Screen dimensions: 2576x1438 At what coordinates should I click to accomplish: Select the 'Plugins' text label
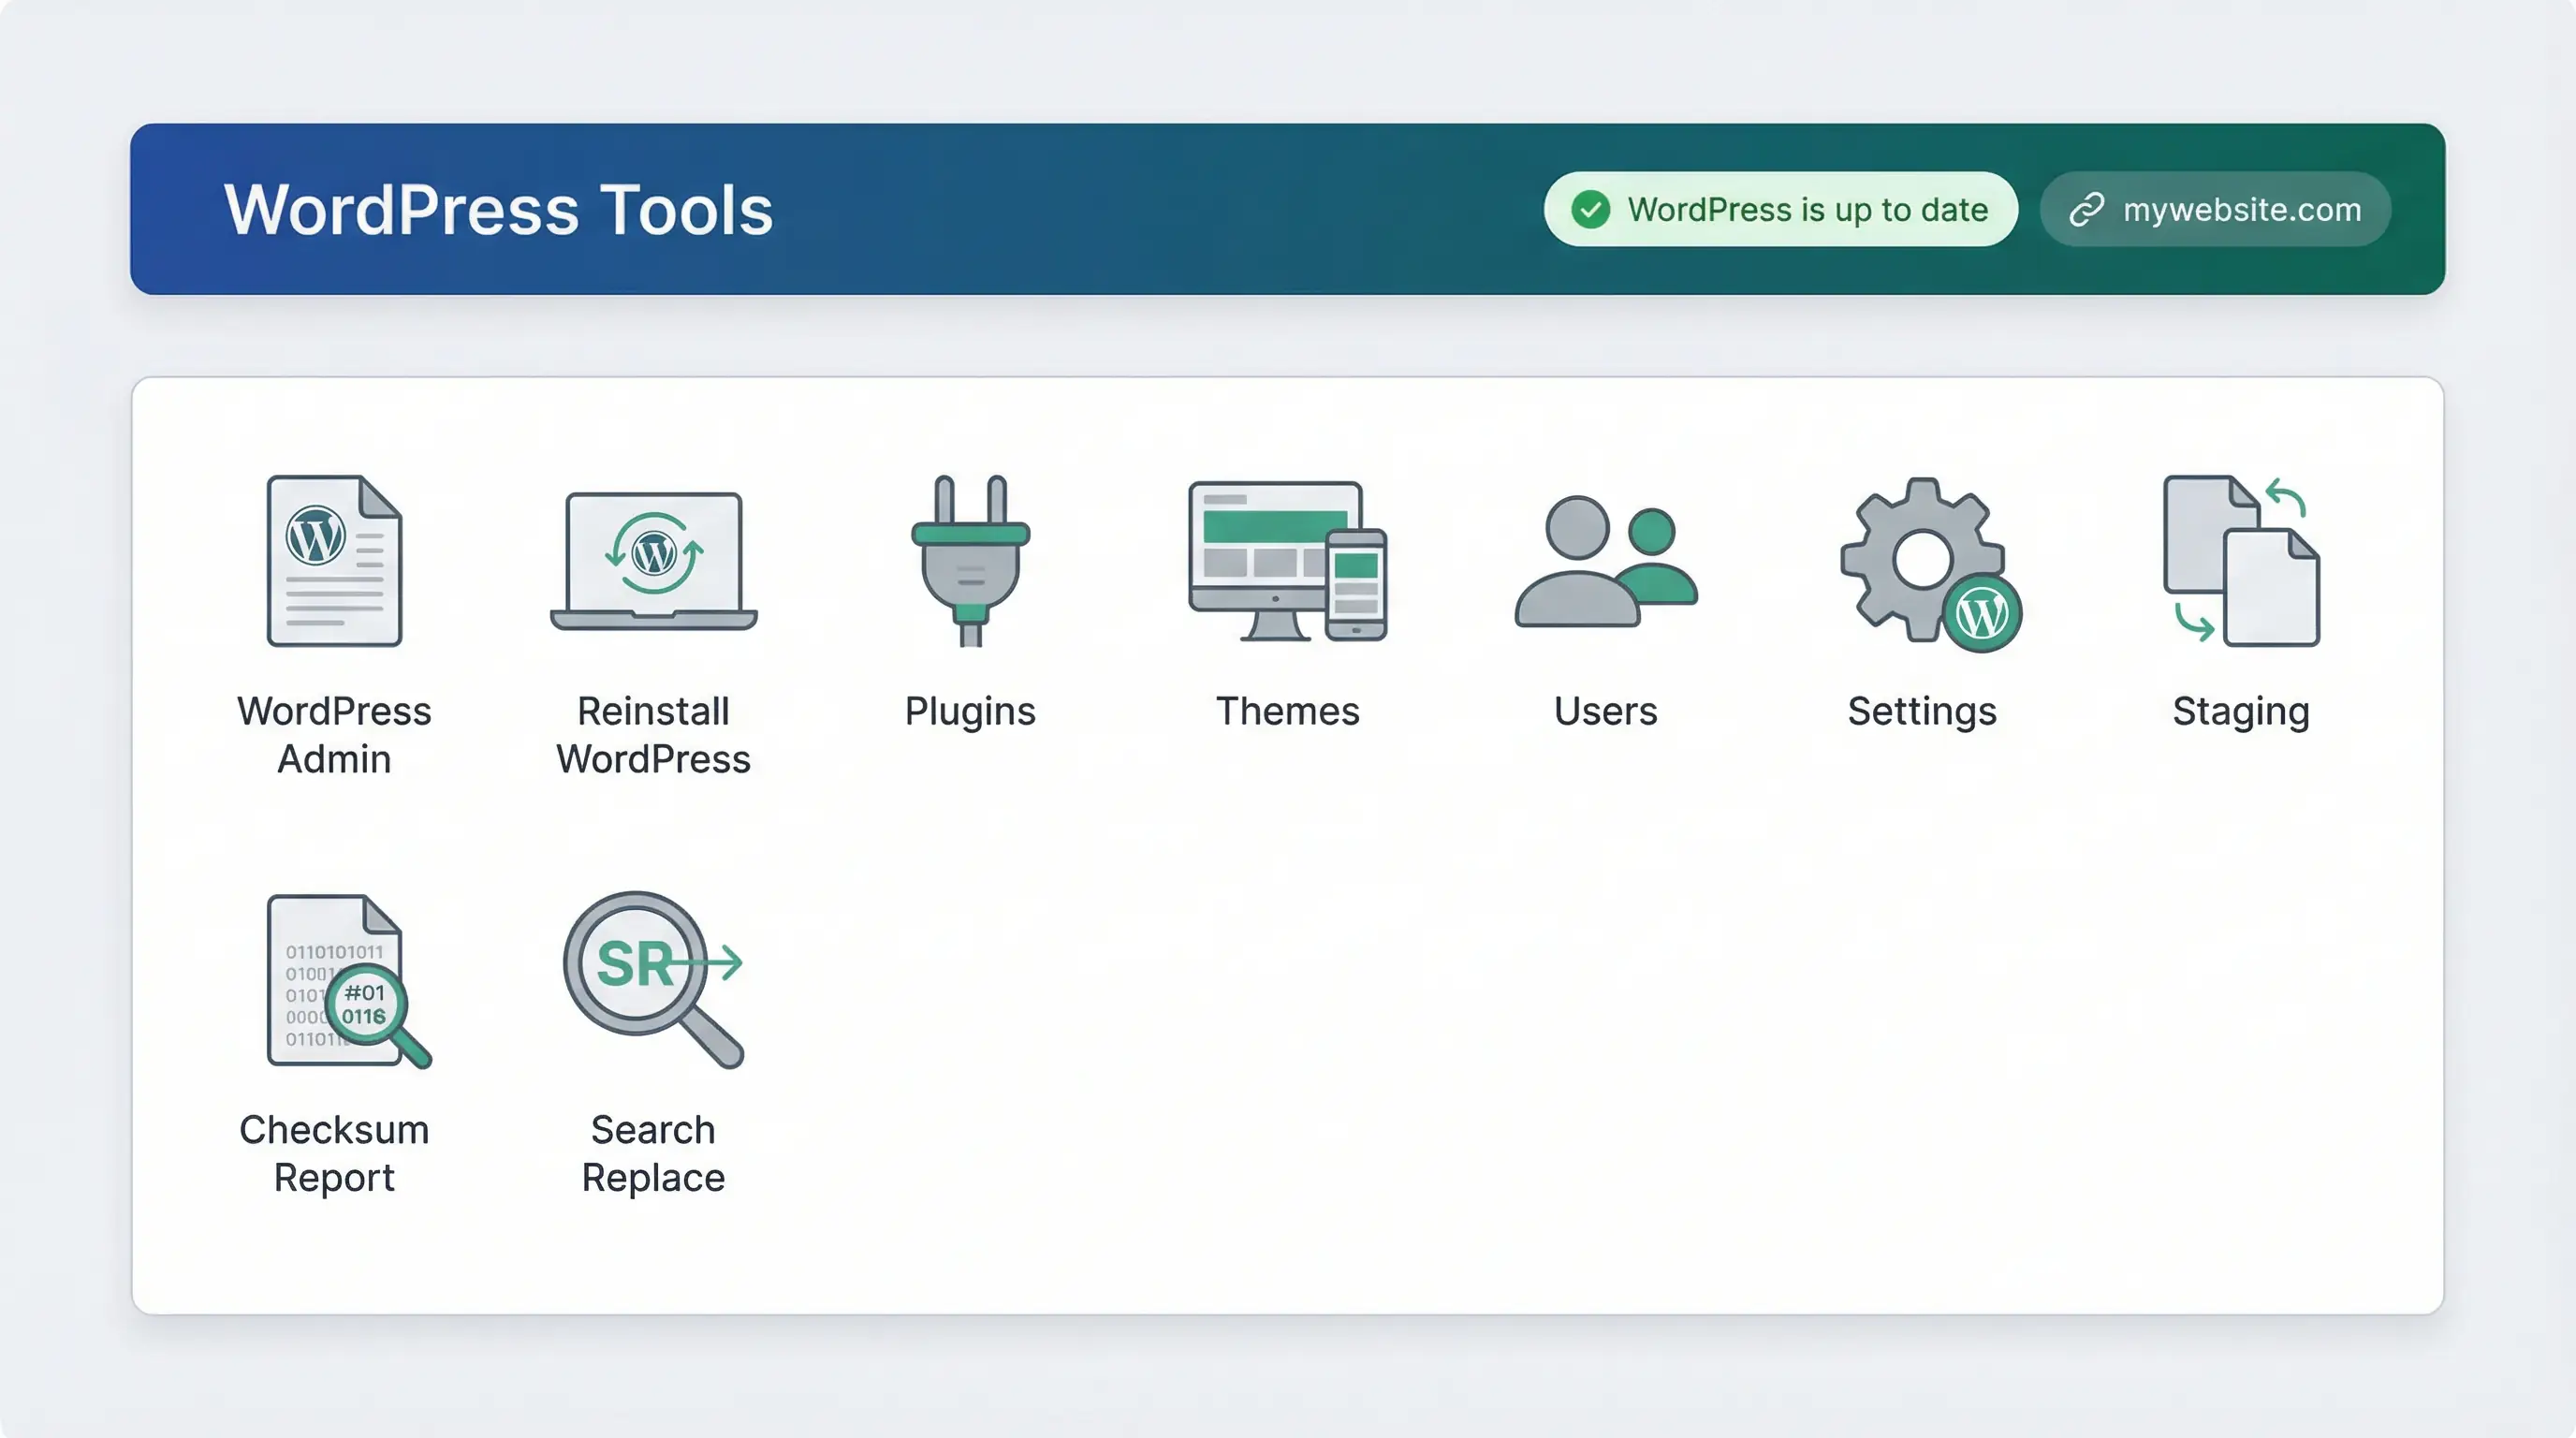pos(970,711)
